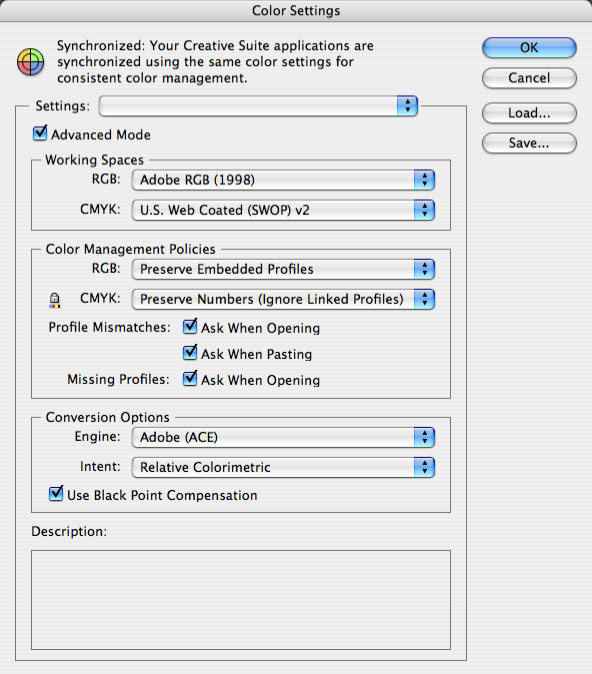The width and height of the screenshot is (592, 674).
Task: Click the Load... button
Action: point(529,113)
